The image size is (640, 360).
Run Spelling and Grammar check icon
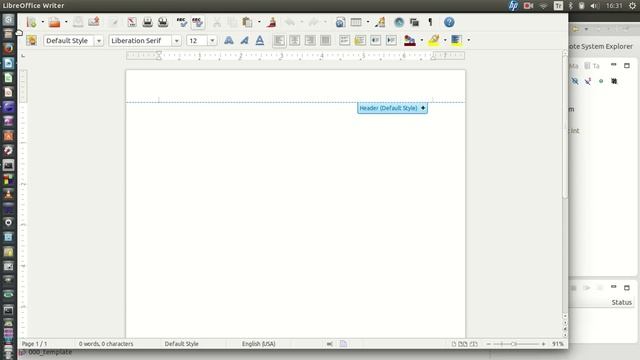(x=182, y=22)
